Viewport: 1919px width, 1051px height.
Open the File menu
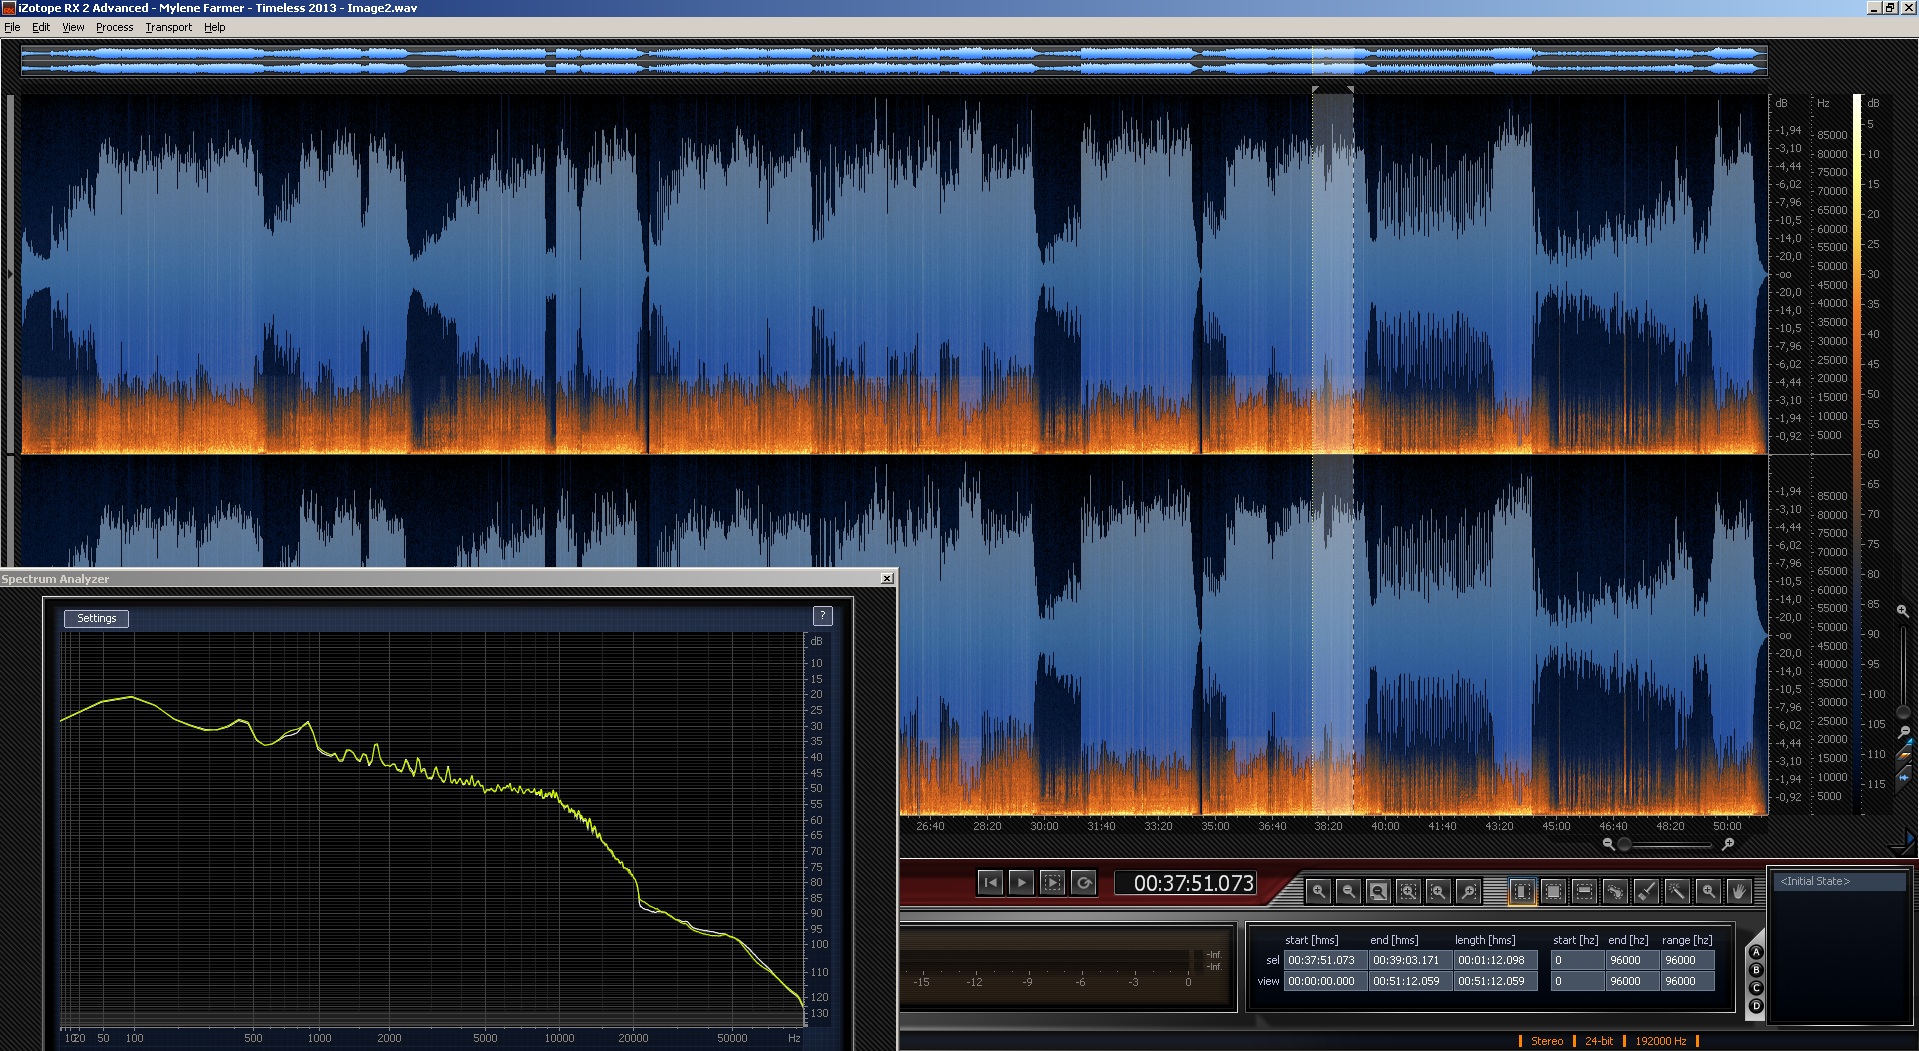[x=12, y=27]
